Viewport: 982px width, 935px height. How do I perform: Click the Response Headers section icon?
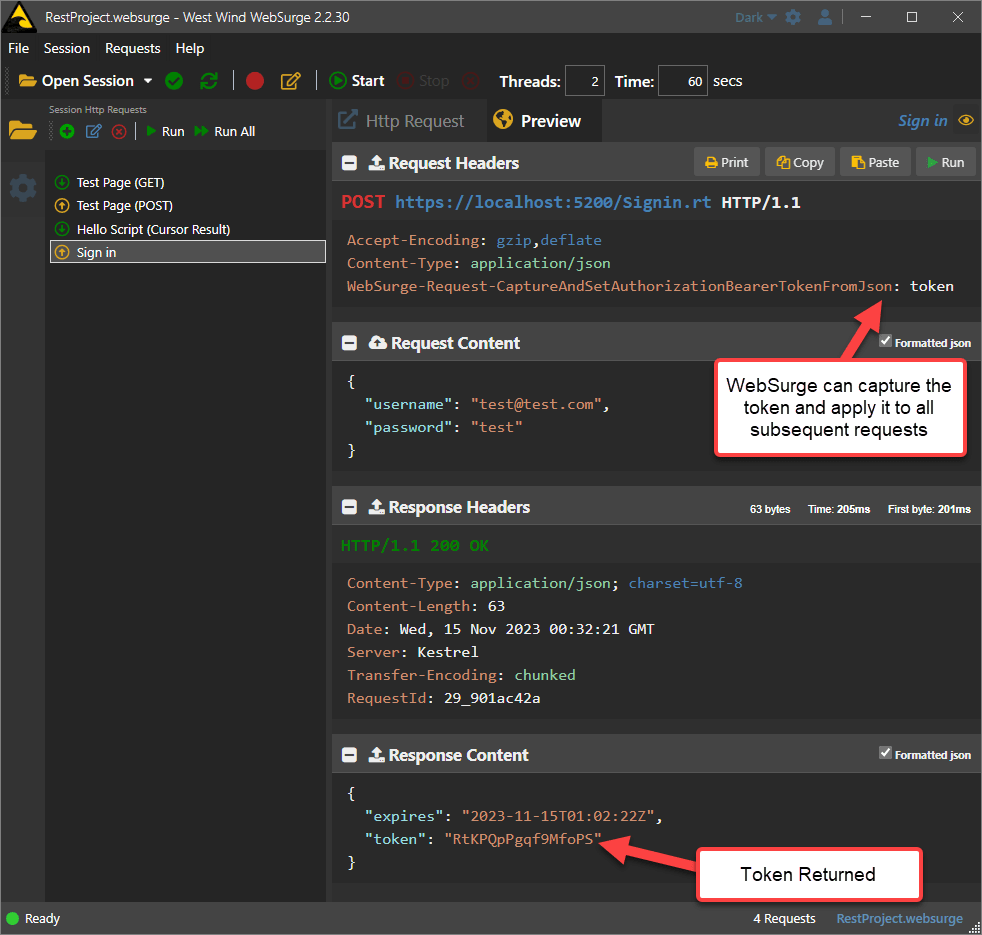tap(376, 507)
